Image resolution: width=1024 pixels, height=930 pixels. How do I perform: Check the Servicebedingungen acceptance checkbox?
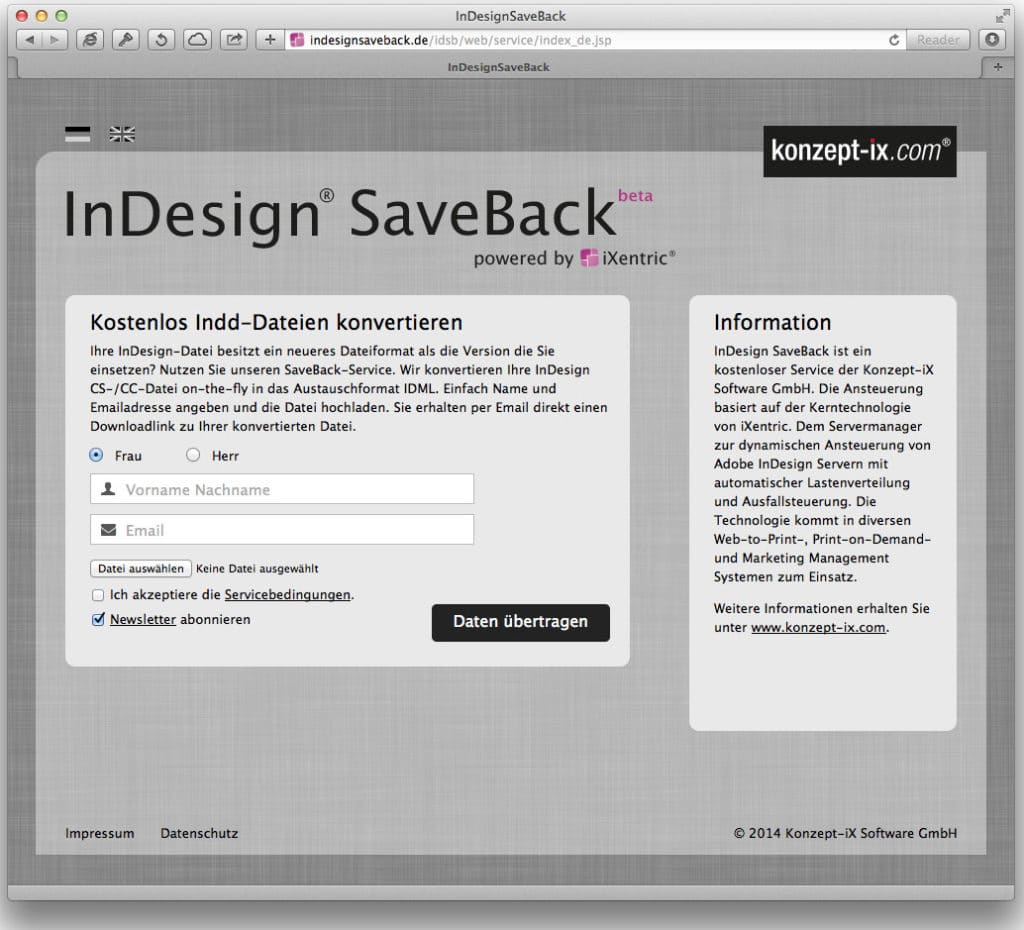(98, 595)
